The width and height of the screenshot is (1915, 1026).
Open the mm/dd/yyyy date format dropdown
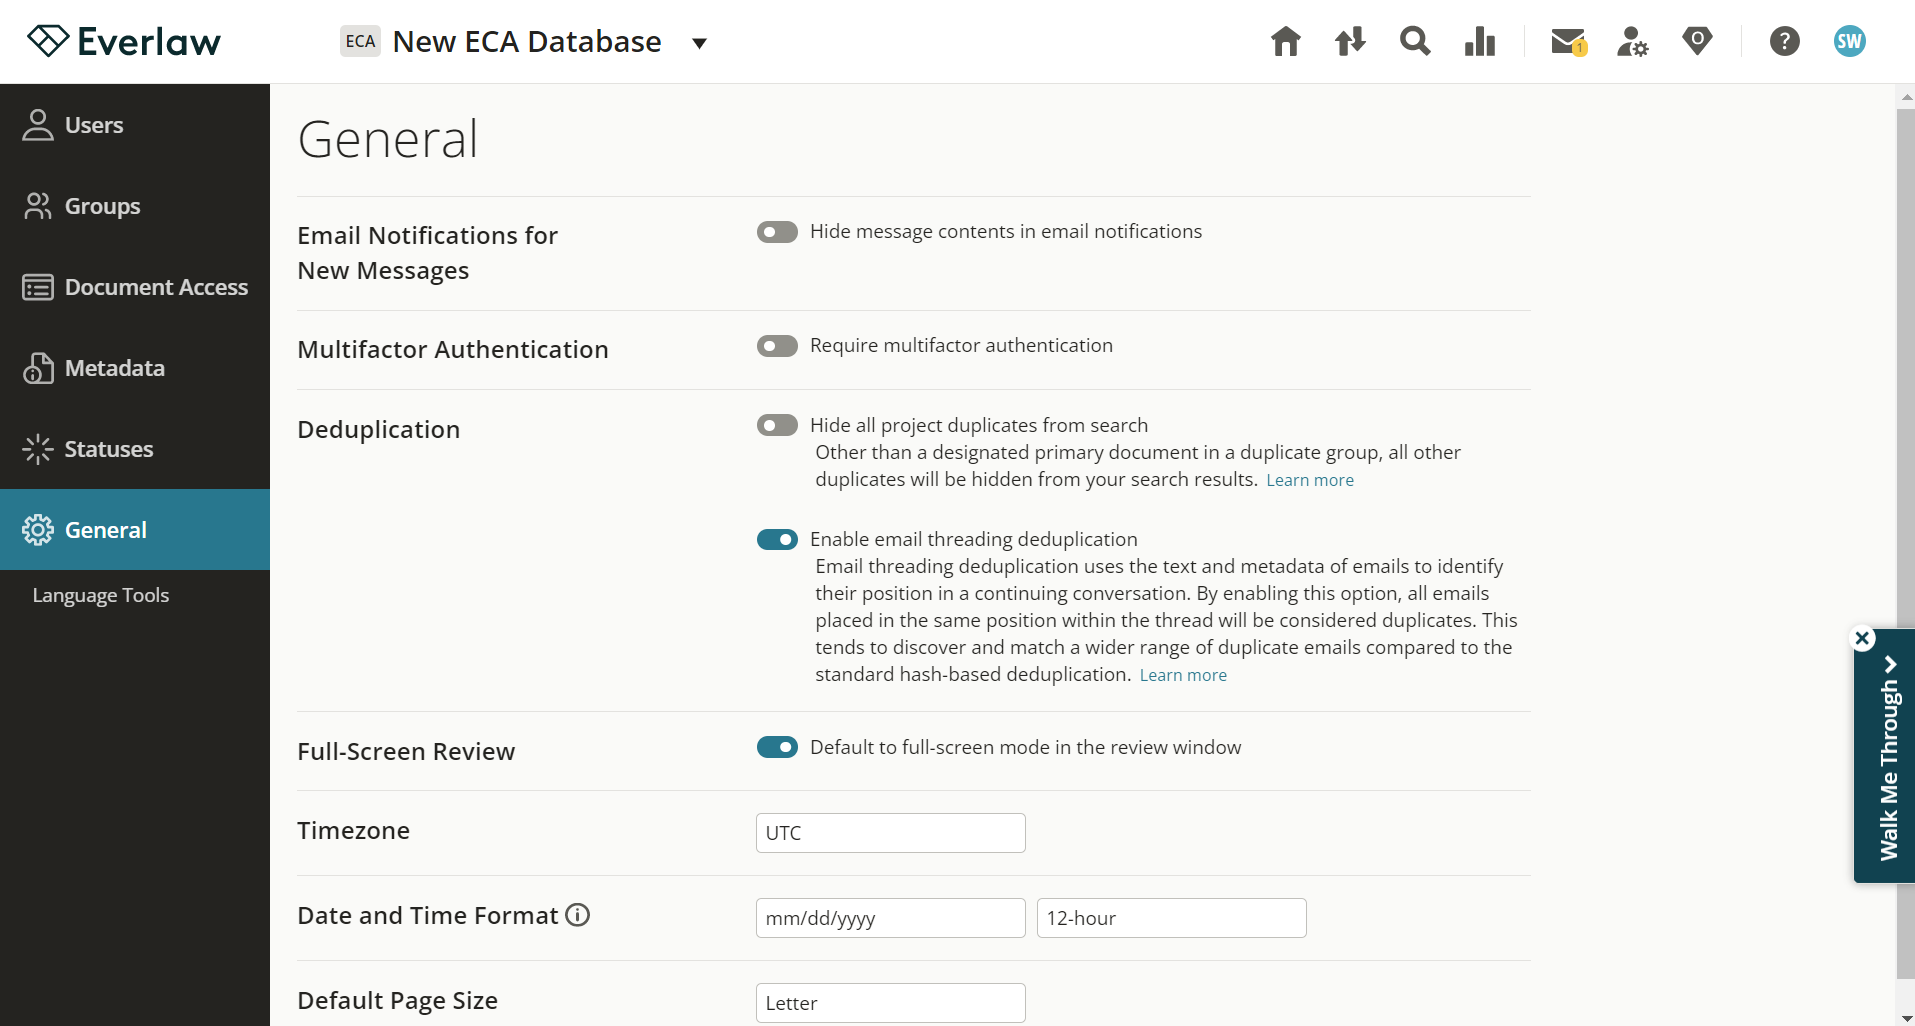891,918
